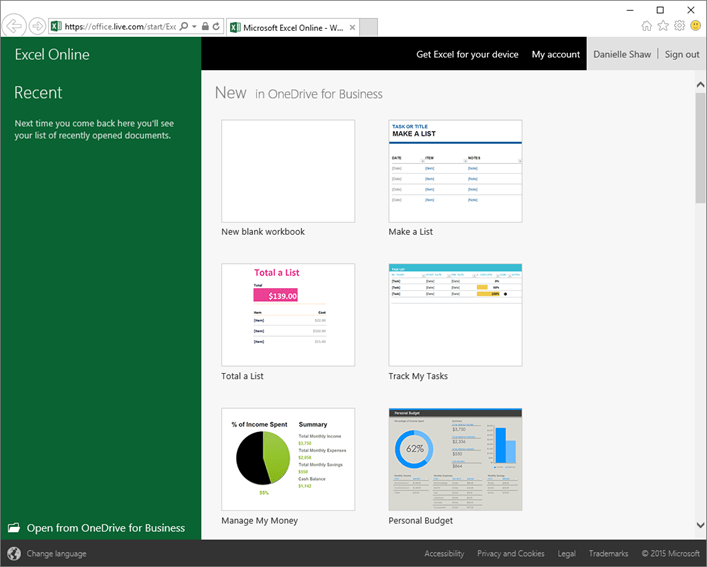This screenshot has width=707, height=567.
Task: Click Open from OneDrive for Business
Action: (x=106, y=528)
